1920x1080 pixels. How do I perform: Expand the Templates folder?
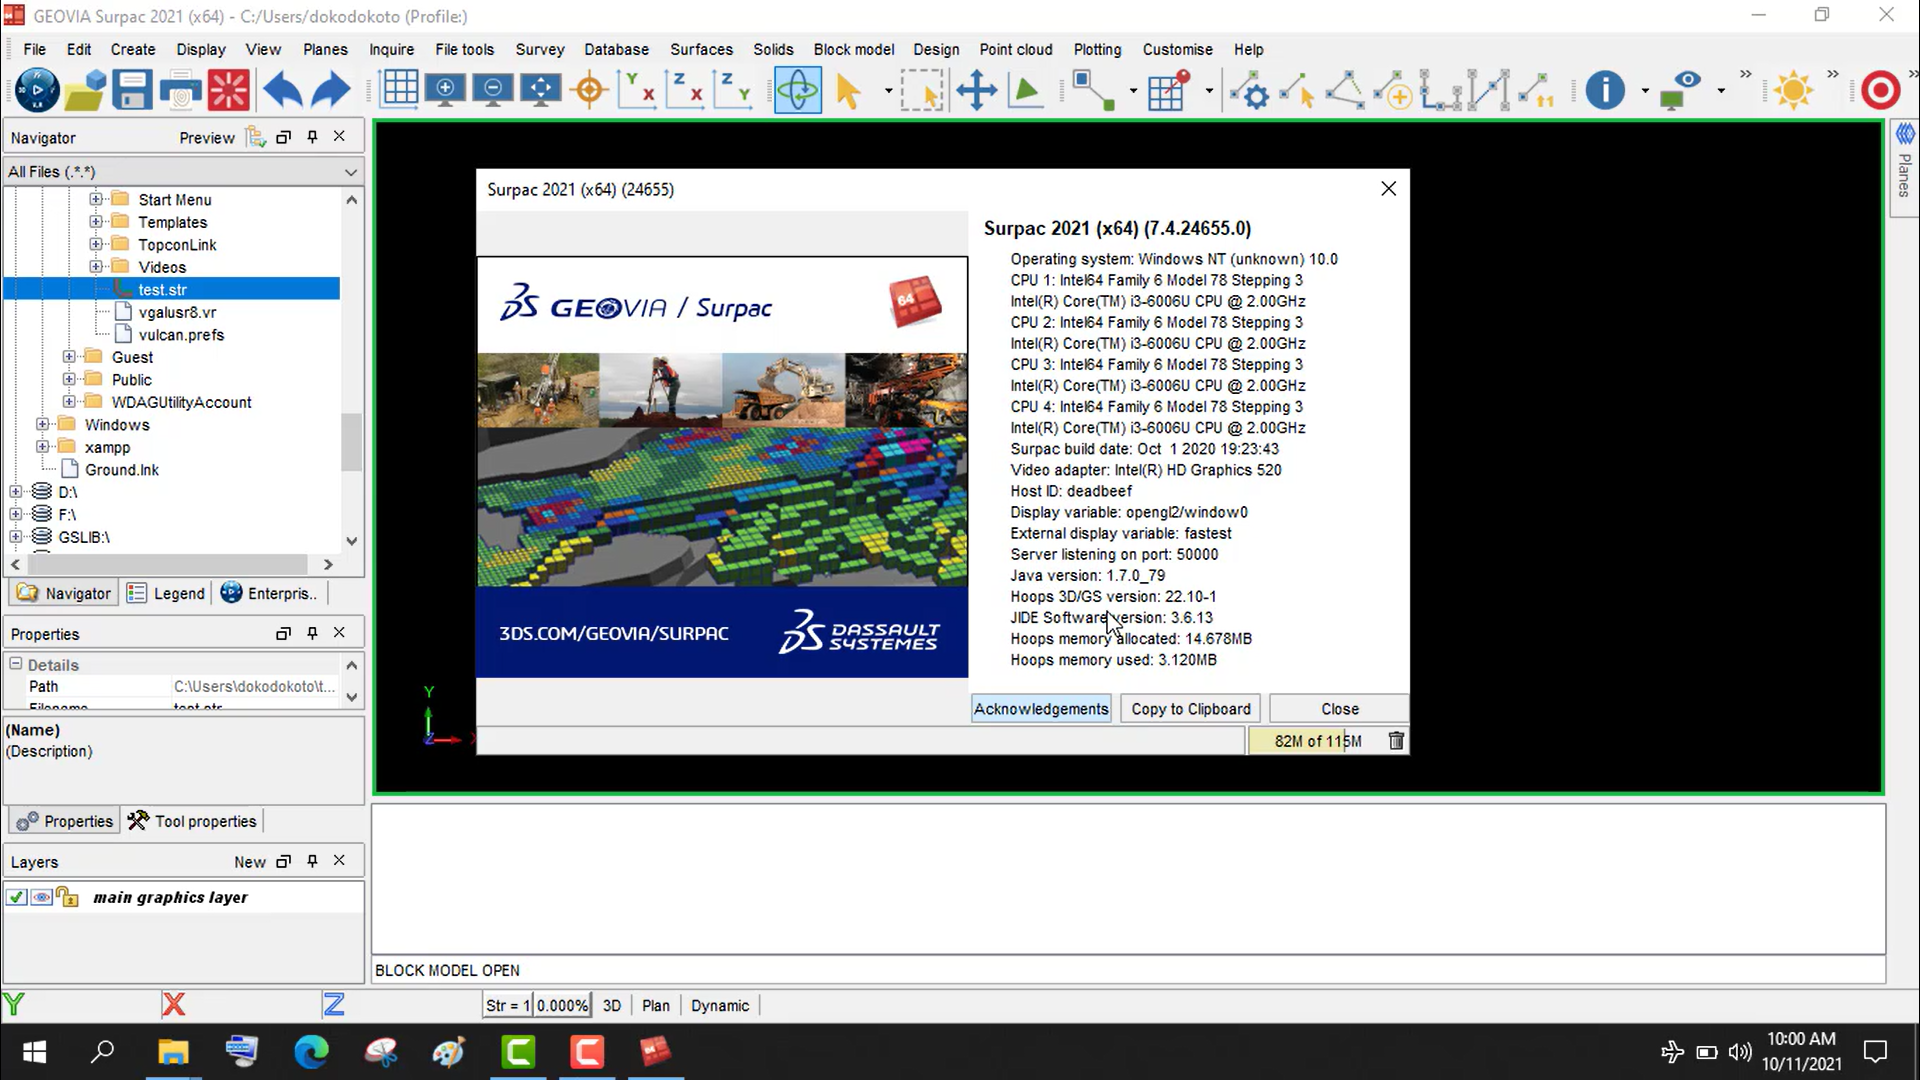(95, 221)
